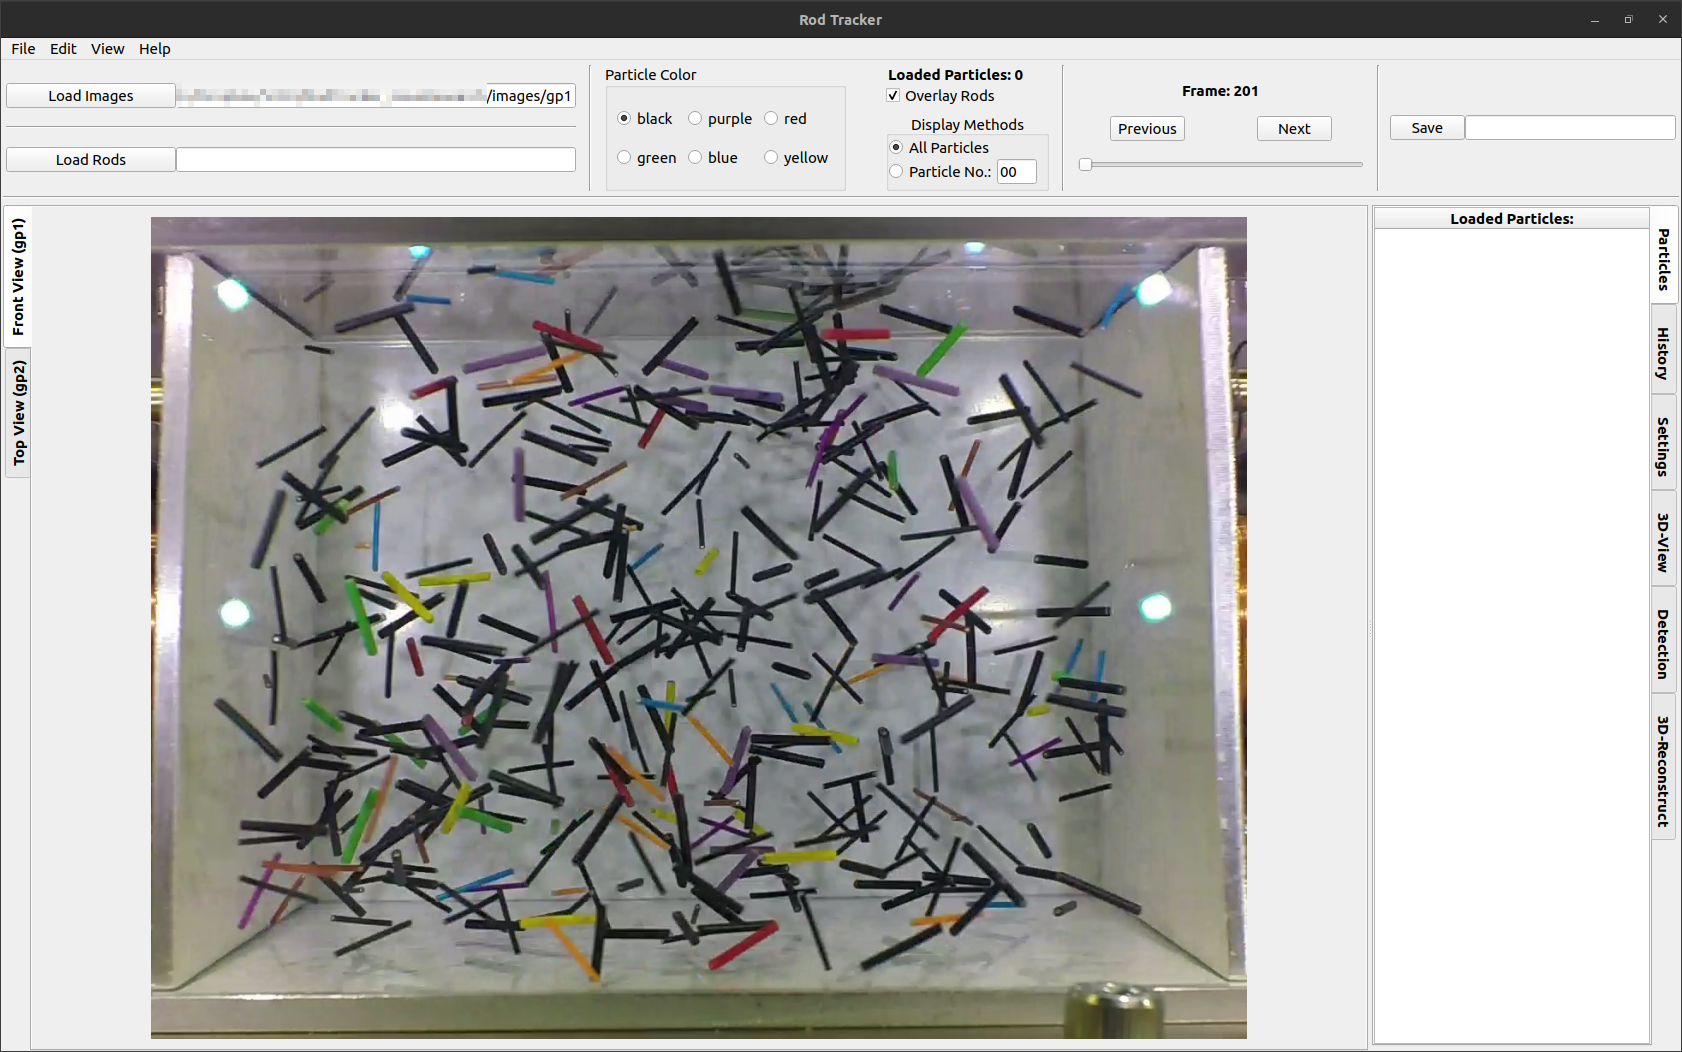
Task: Select the purple particle color option
Action: click(x=719, y=118)
